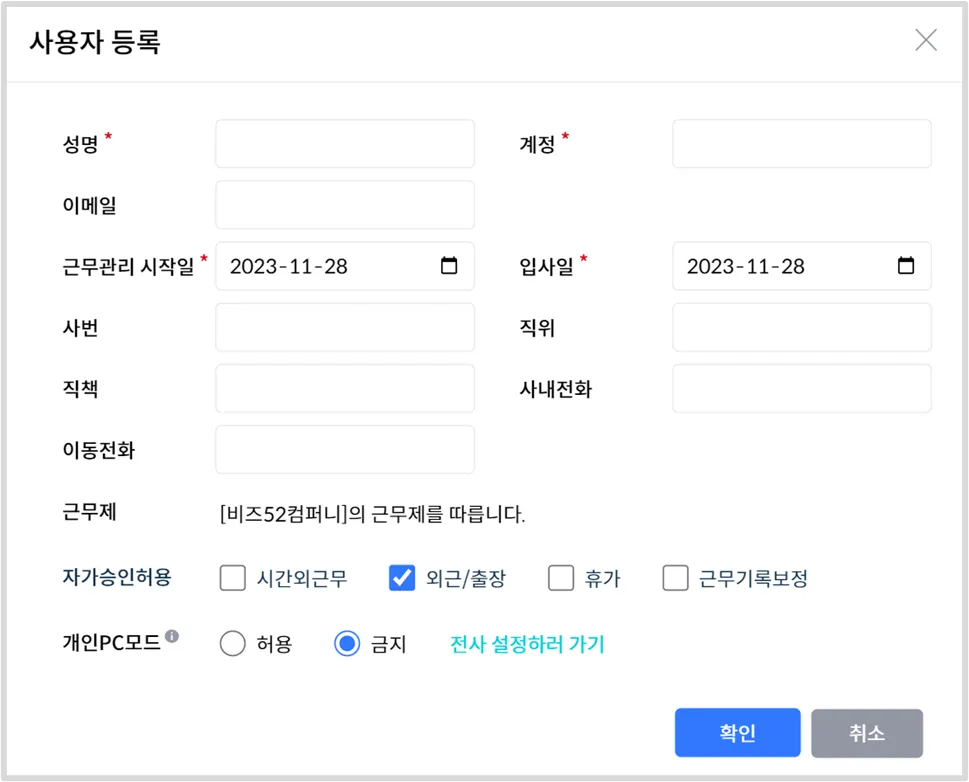Enable the 시간외근무 checkbox
969x782 pixels.
[232, 578]
